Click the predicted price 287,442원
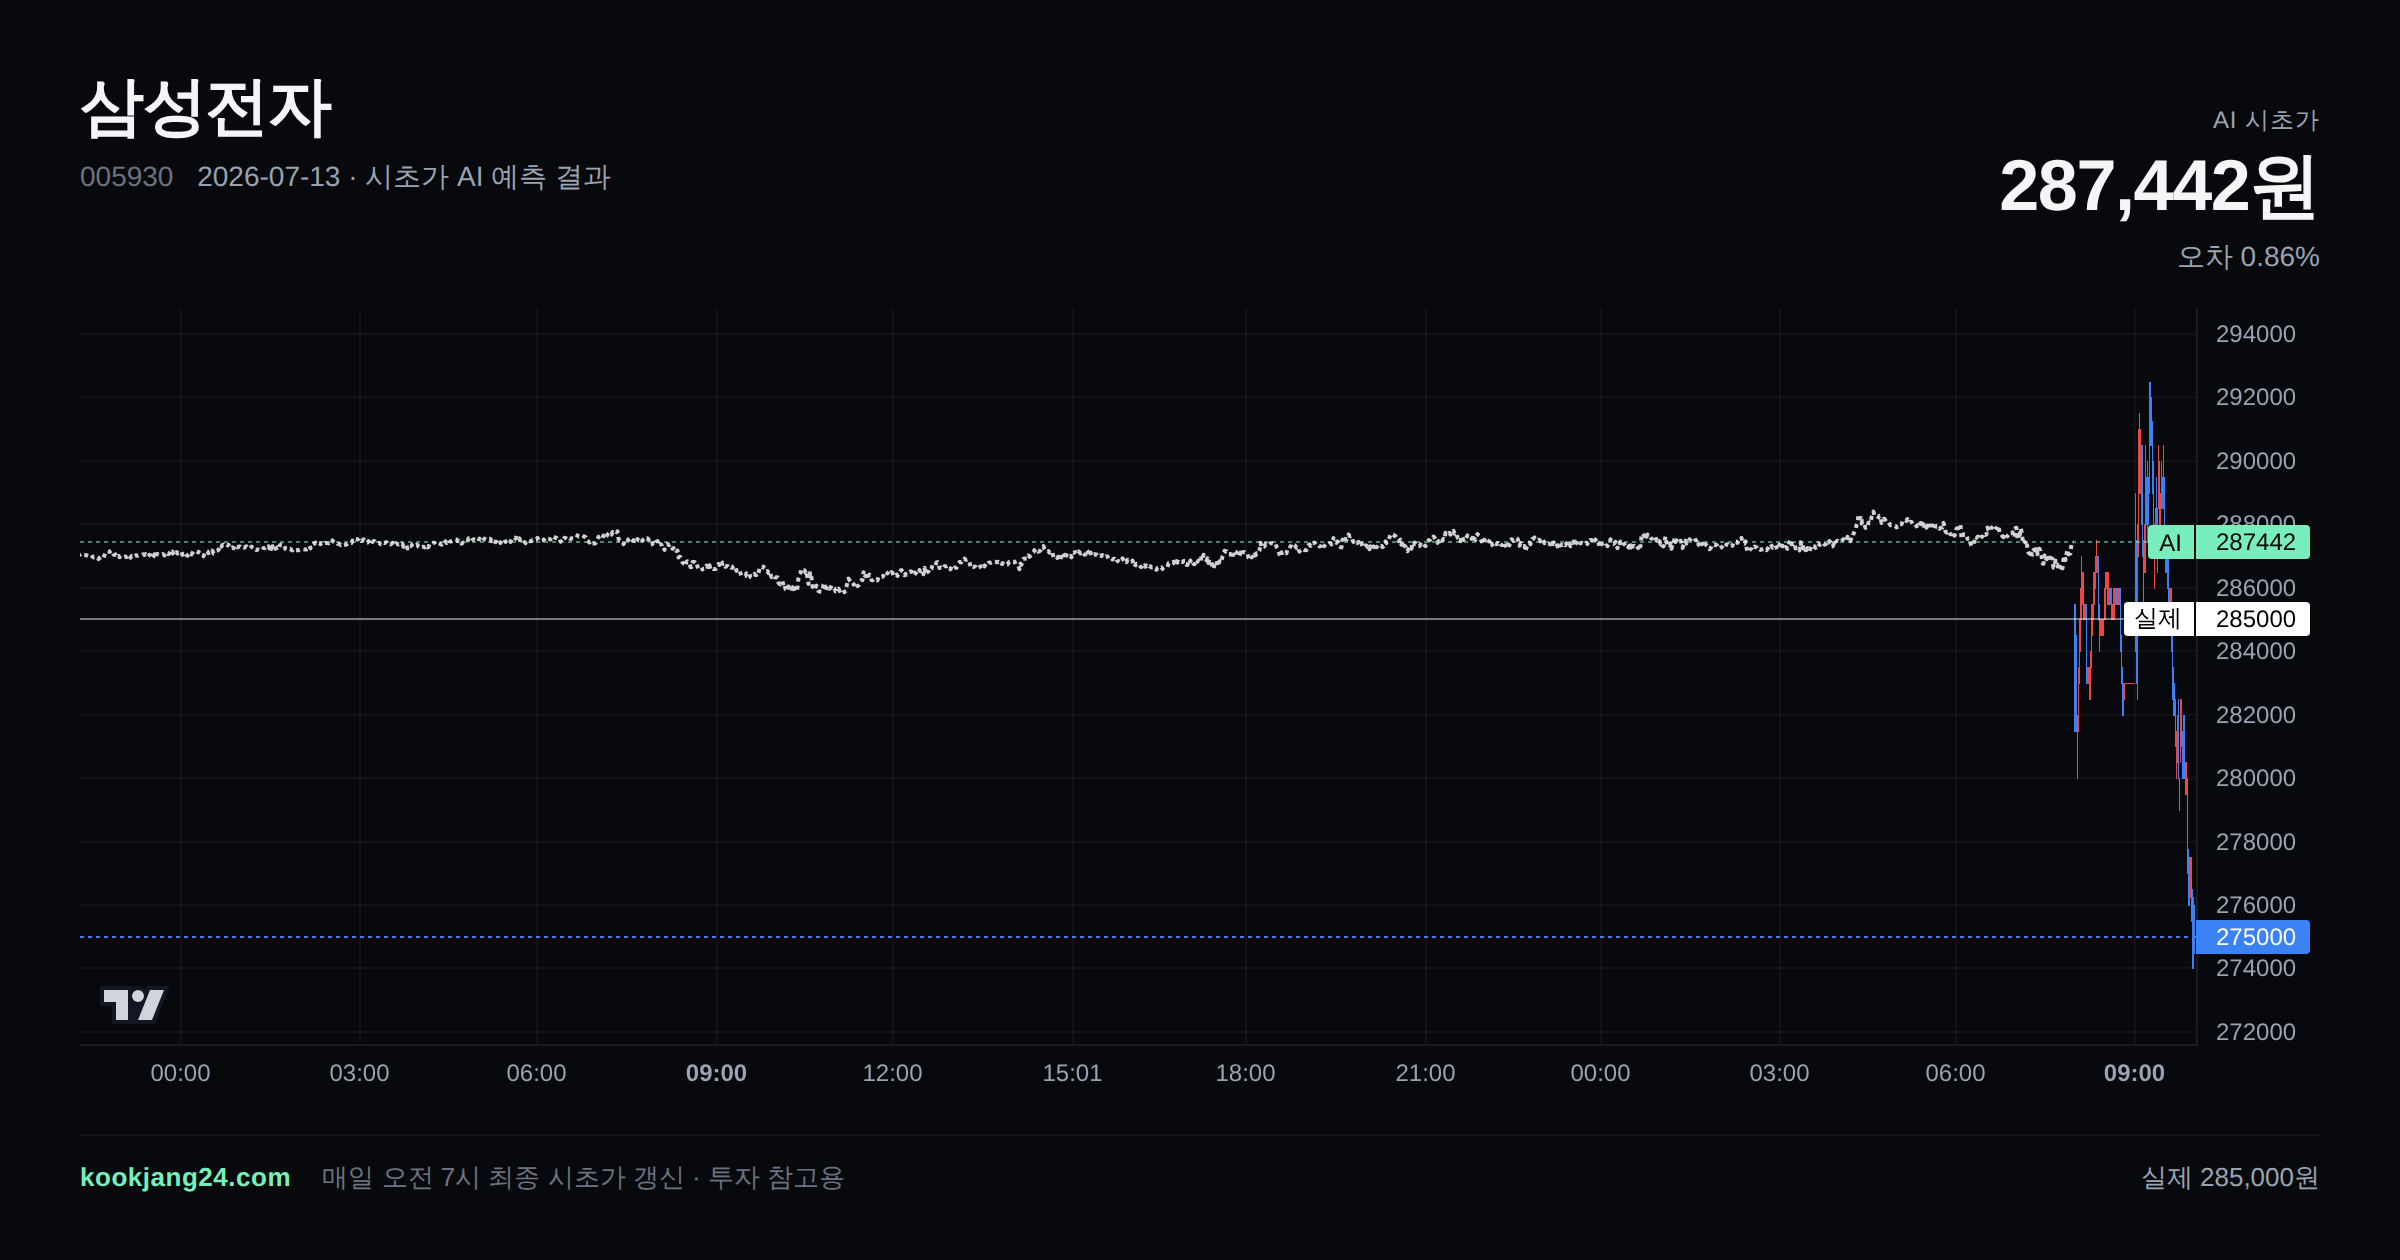The height and width of the screenshot is (1260, 2400). [2158, 186]
